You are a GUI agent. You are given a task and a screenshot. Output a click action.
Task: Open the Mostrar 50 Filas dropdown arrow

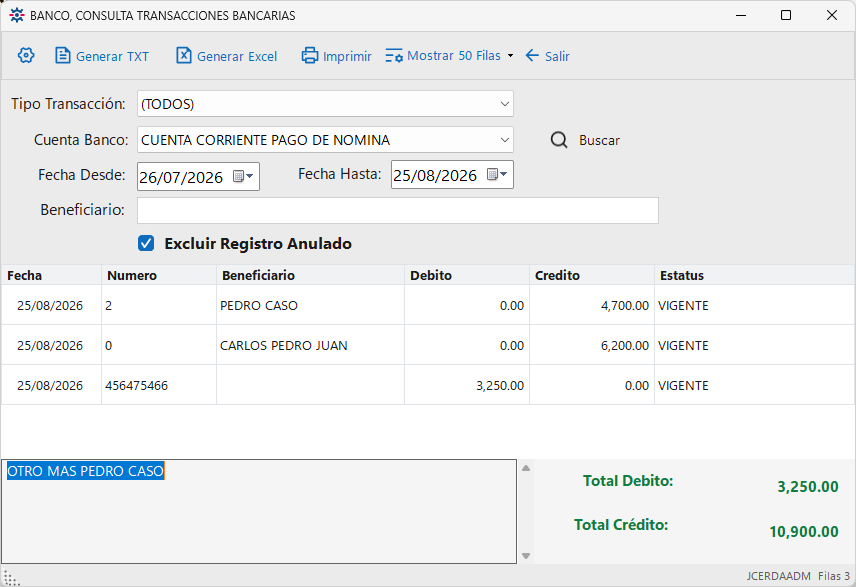[510, 56]
